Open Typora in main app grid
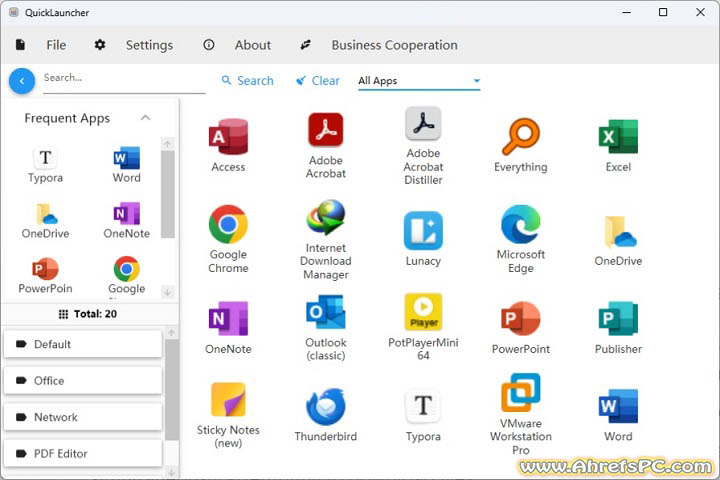This screenshot has width=720, height=480. tap(423, 416)
